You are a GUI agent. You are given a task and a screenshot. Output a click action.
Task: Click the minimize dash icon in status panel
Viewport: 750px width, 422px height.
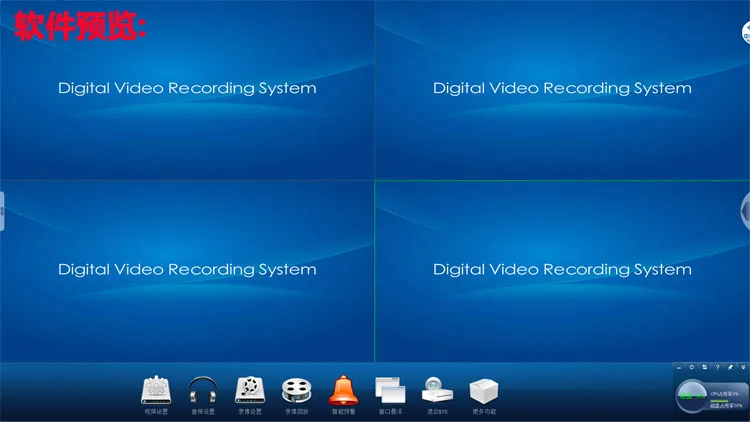(x=679, y=367)
